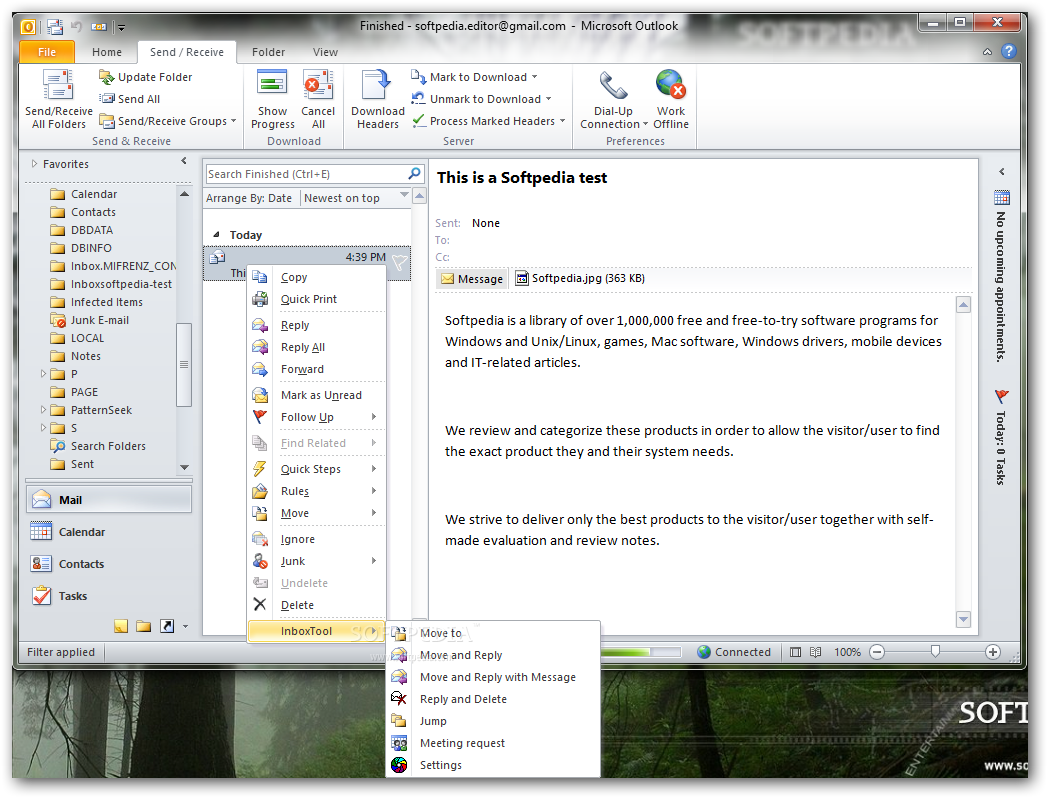Switch to normal view icon in status bar
This screenshot has width=1048, height=798.
click(x=795, y=652)
